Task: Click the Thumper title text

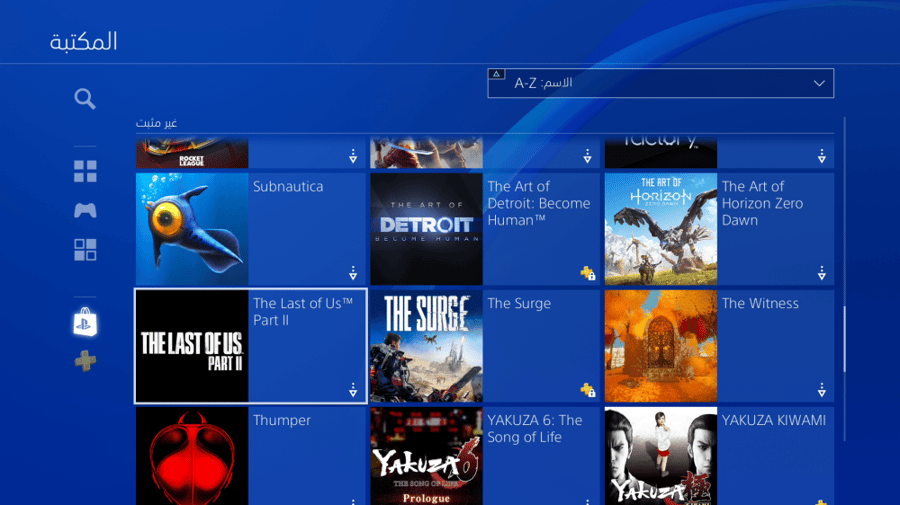Action: [x=282, y=421]
